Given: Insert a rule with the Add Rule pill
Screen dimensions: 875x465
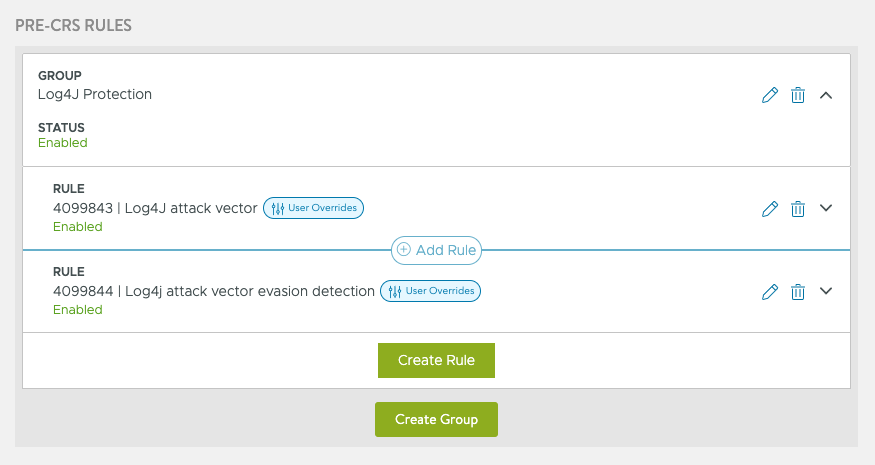Looking at the screenshot, I should point(436,250).
